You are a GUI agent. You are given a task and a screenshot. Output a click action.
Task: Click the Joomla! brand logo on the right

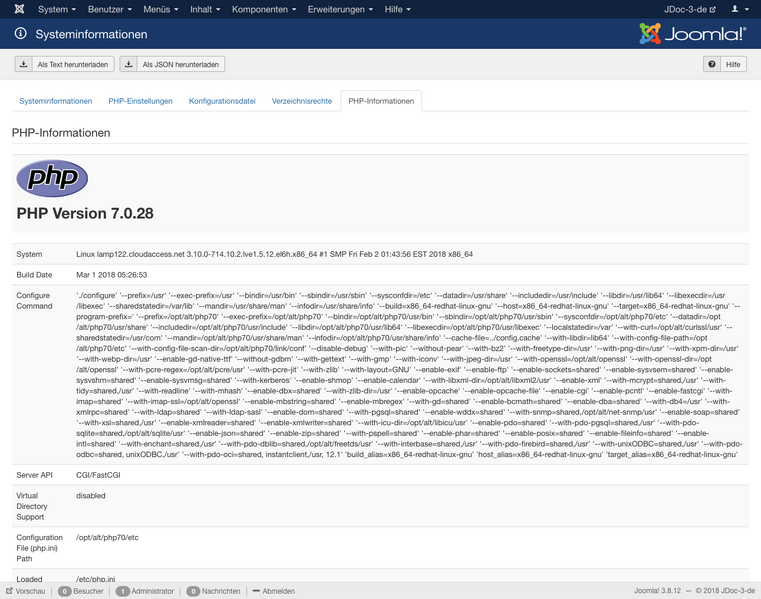[693, 33]
